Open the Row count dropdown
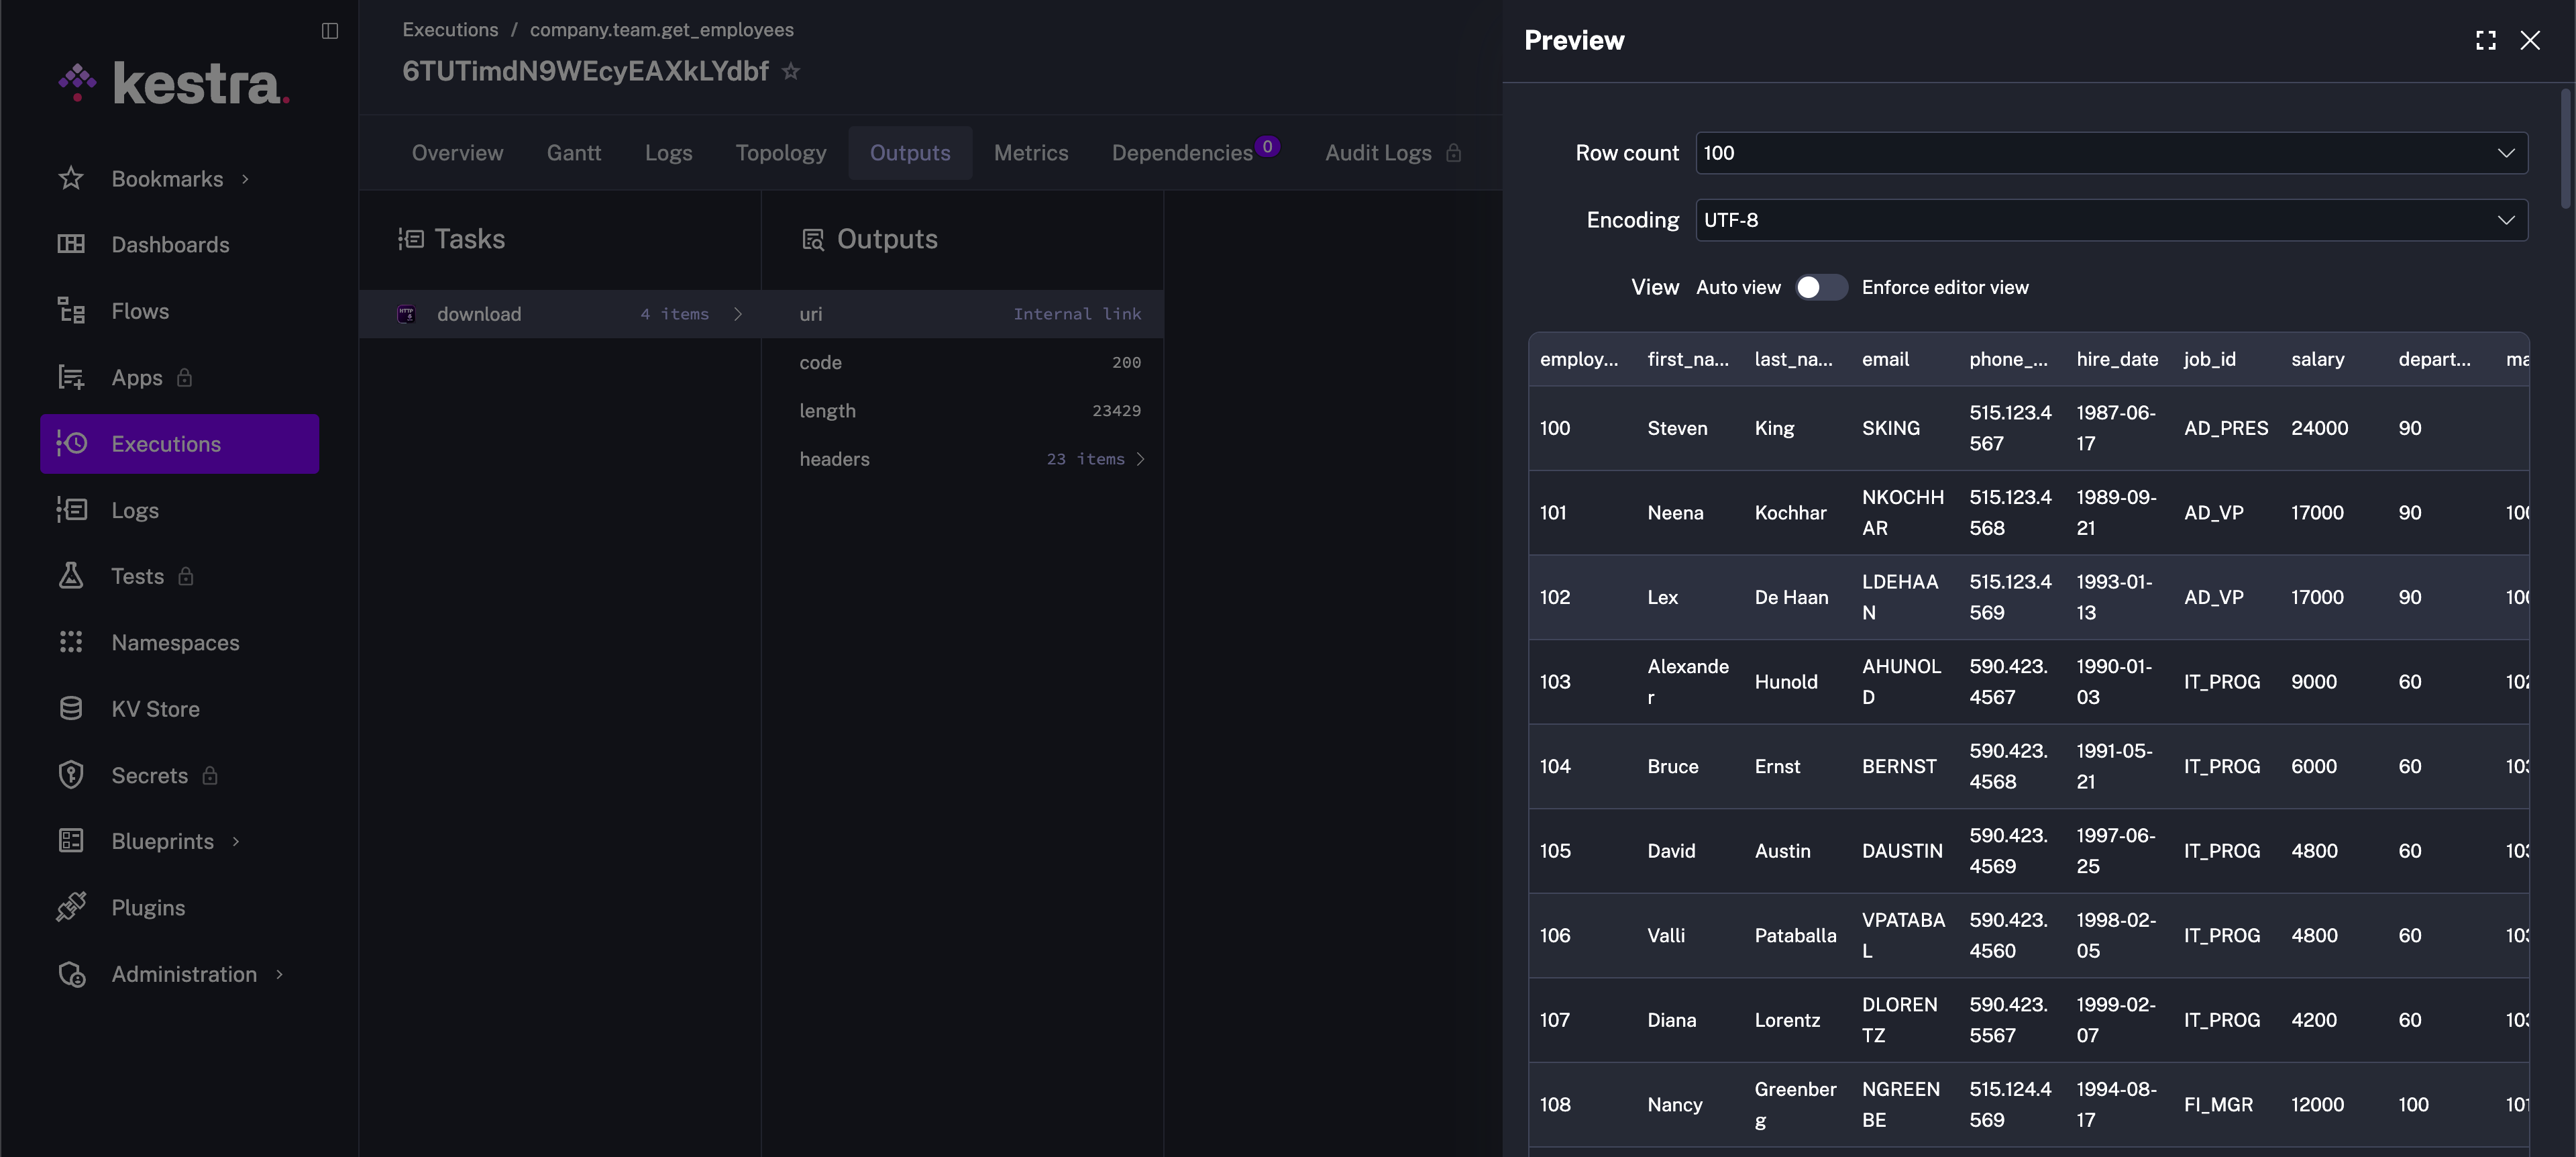The width and height of the screenshot is (2576, 1157). tap(2111, 153)
